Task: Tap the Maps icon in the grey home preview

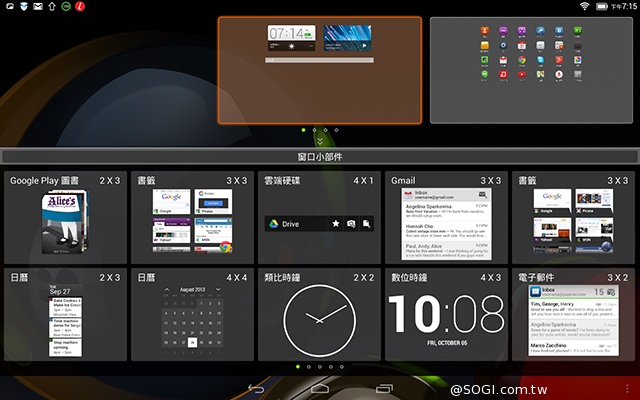Action: tap(540, 75)
